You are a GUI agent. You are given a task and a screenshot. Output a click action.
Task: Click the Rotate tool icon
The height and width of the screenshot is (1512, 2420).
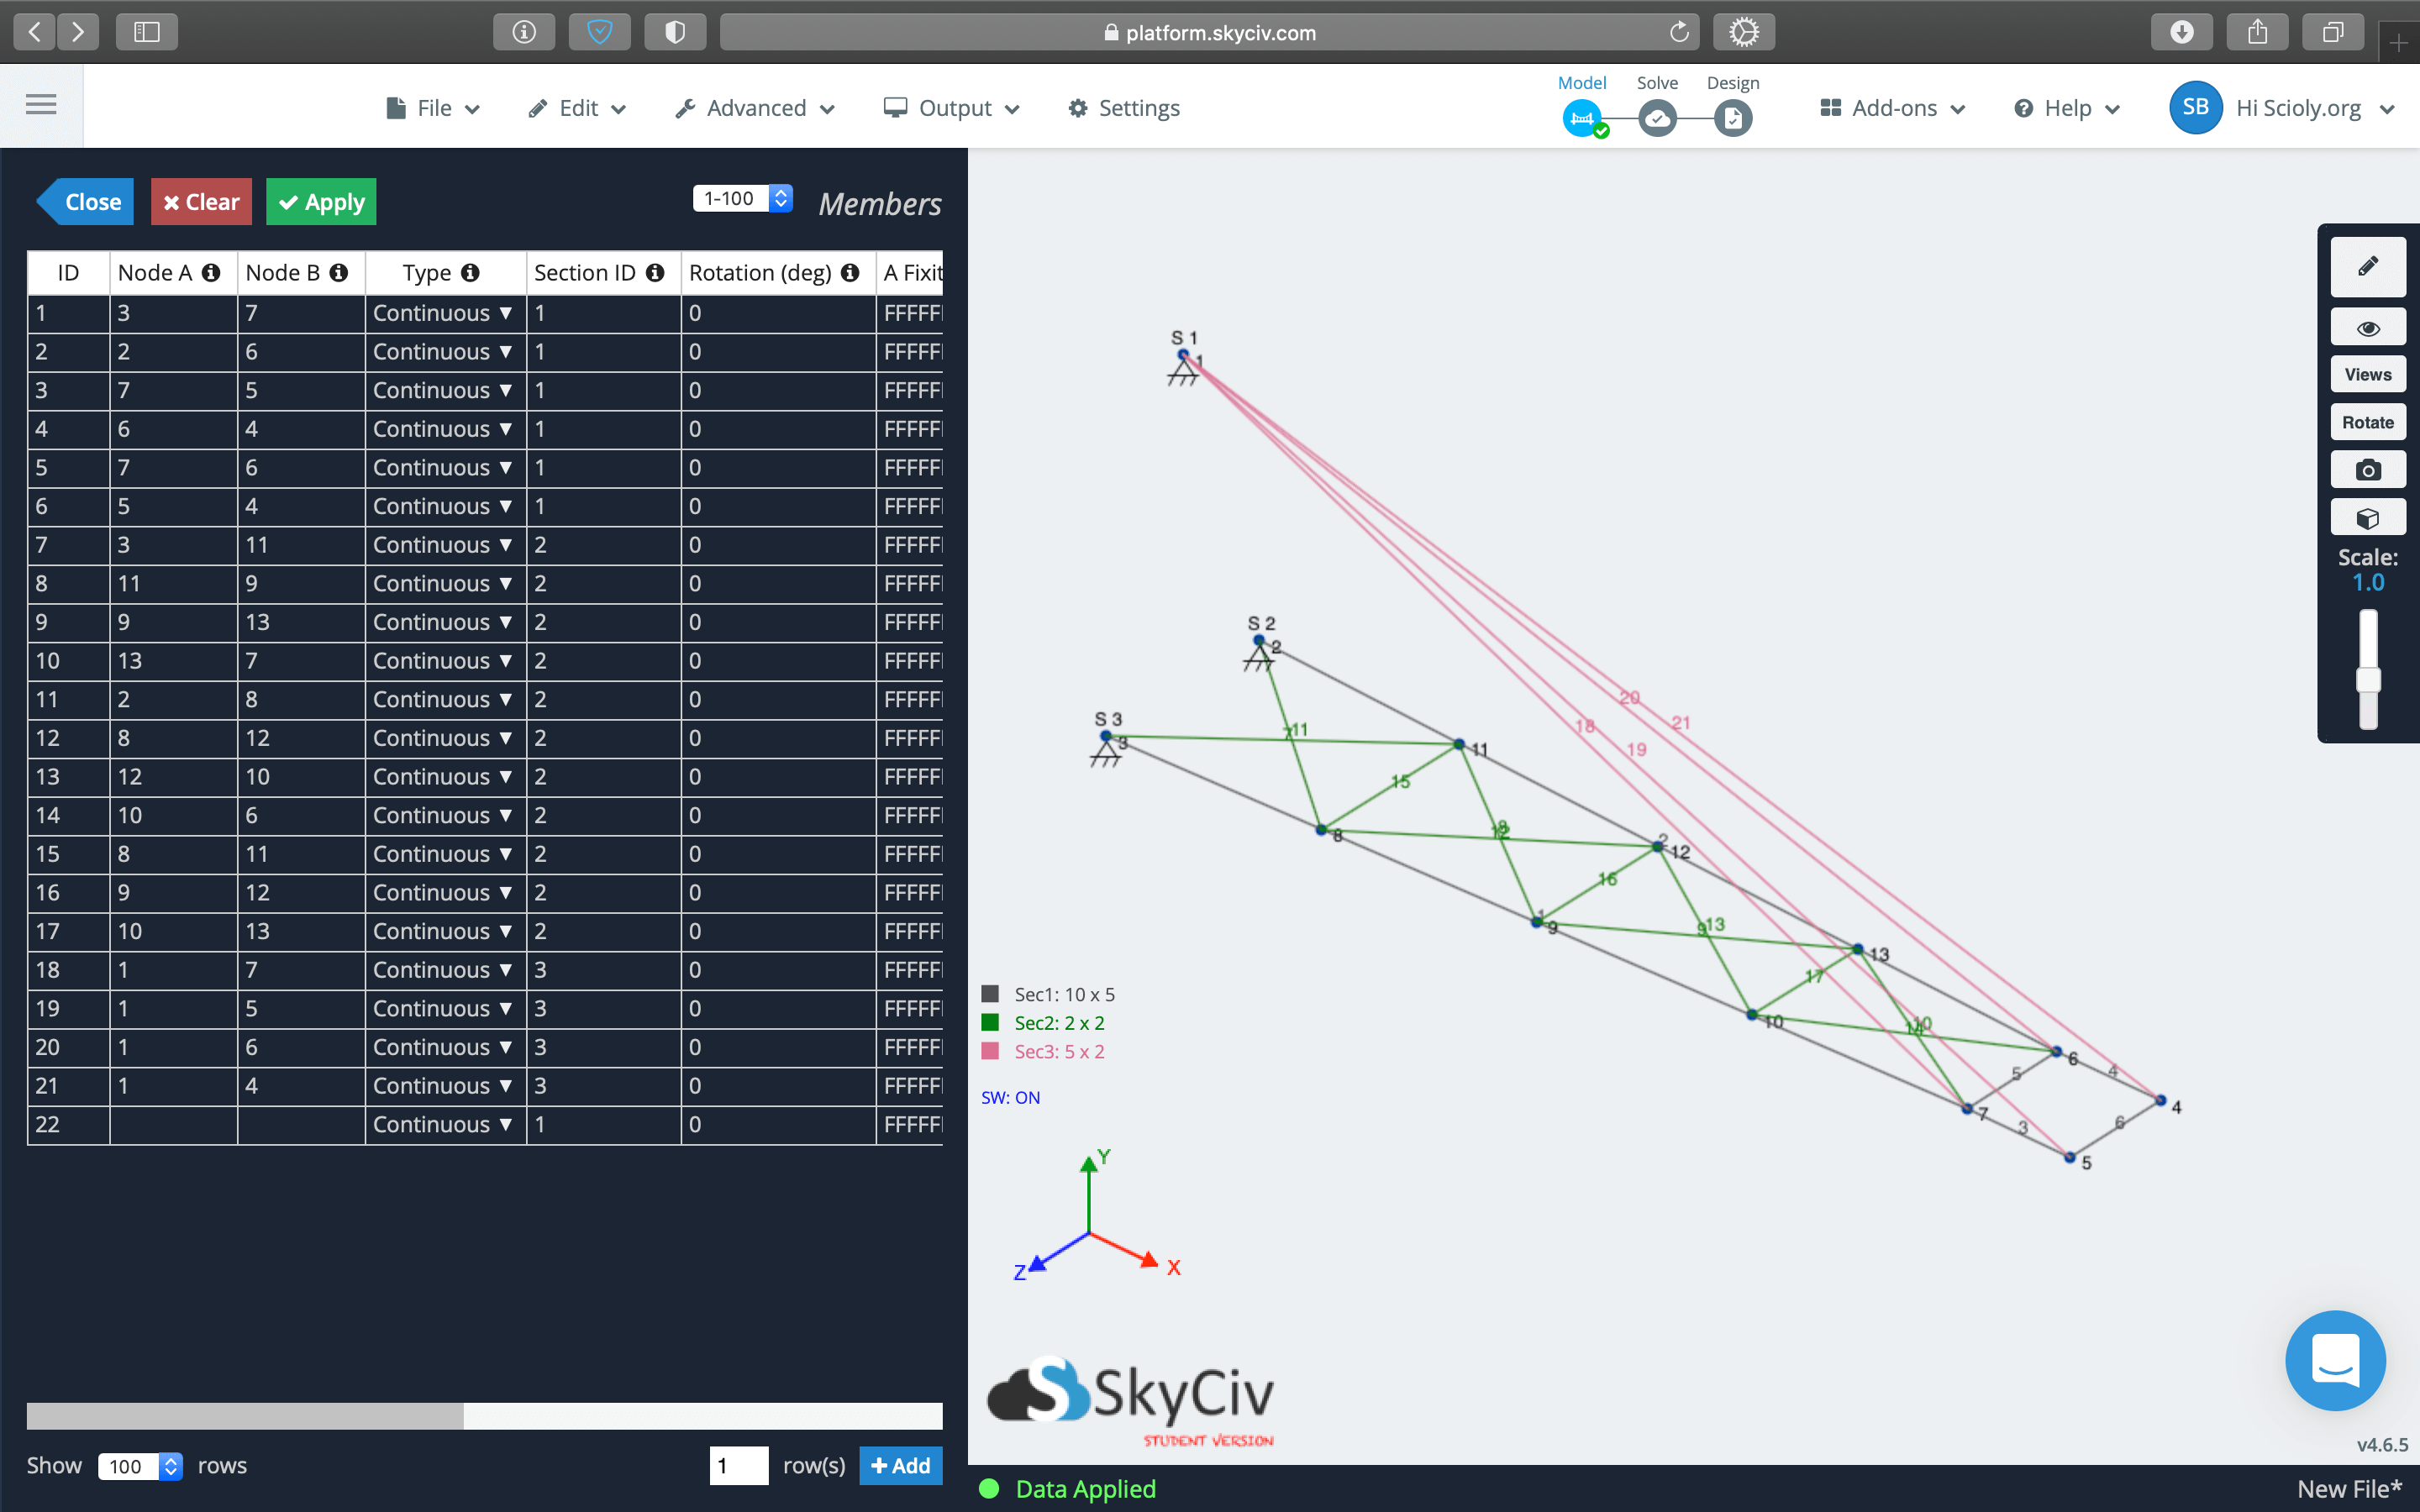(2368, 422)
